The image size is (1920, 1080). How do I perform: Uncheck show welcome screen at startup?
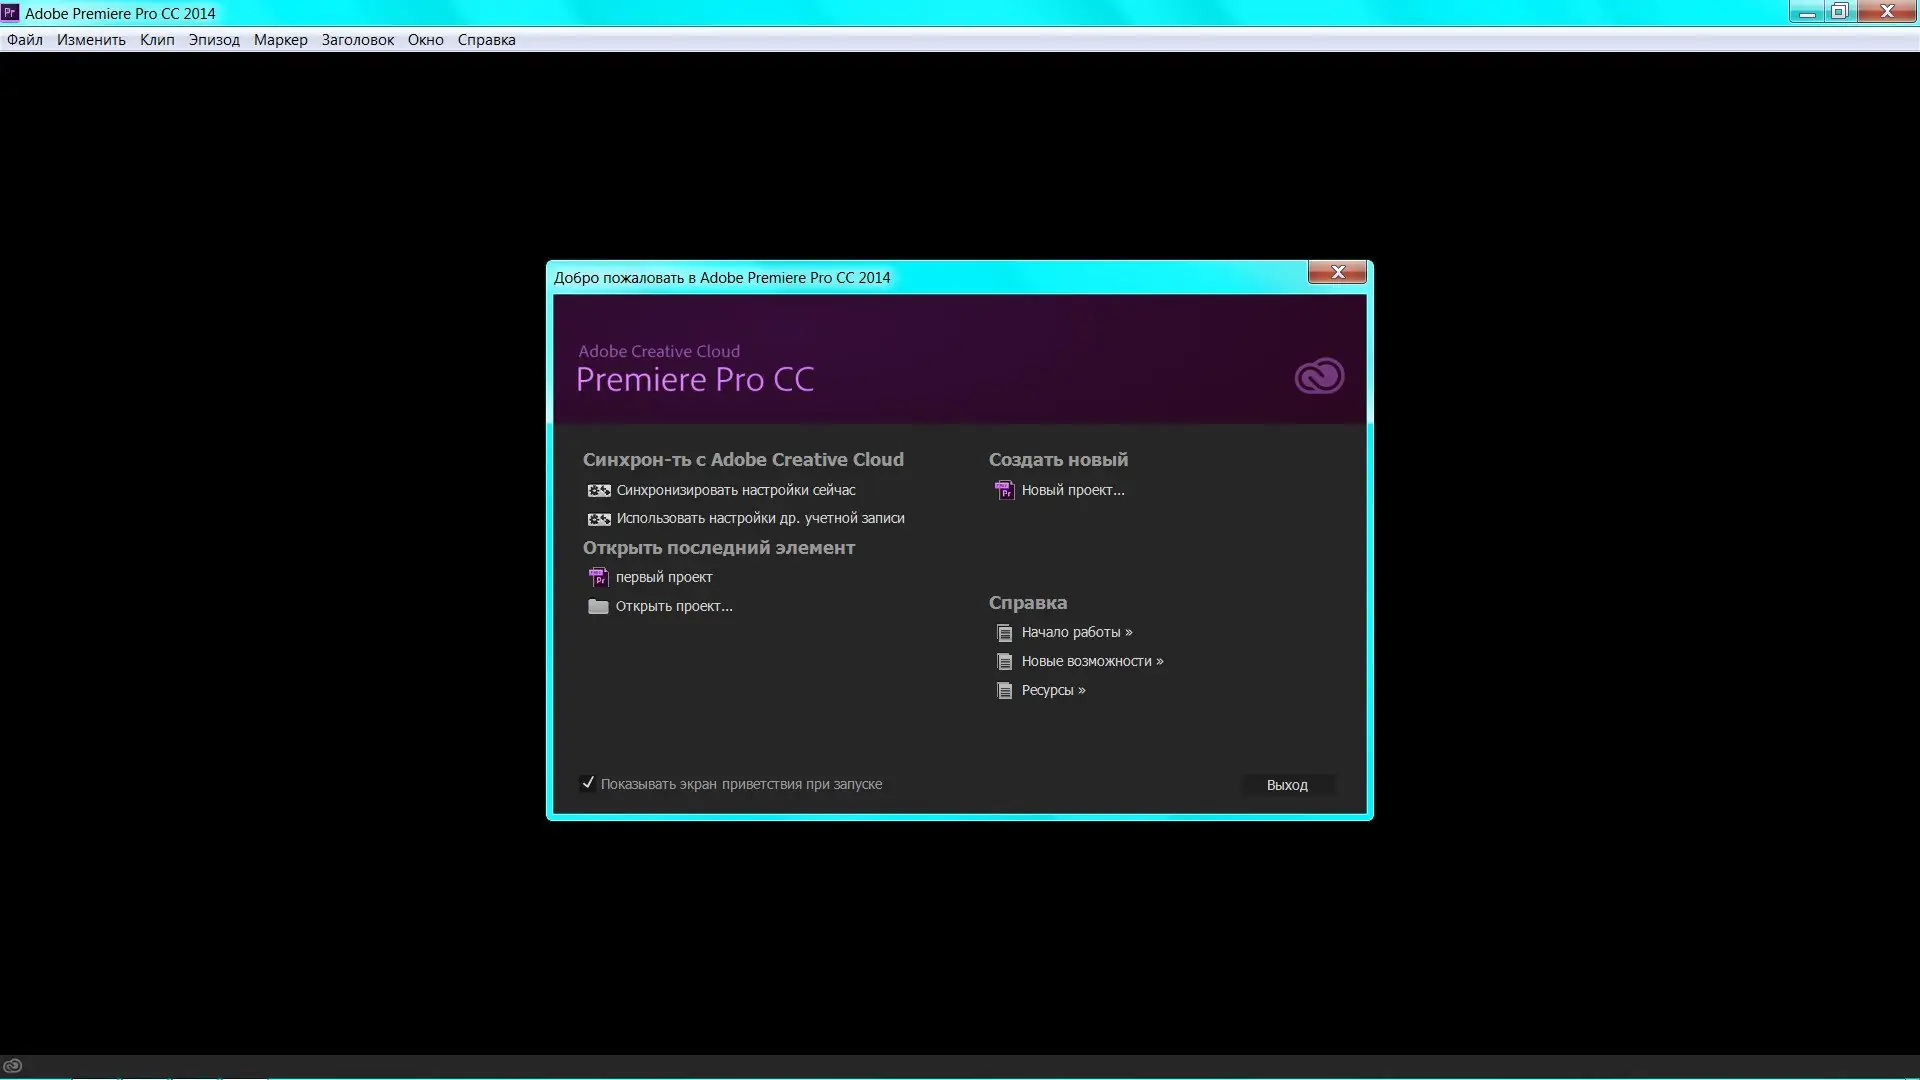coord(588,784)
